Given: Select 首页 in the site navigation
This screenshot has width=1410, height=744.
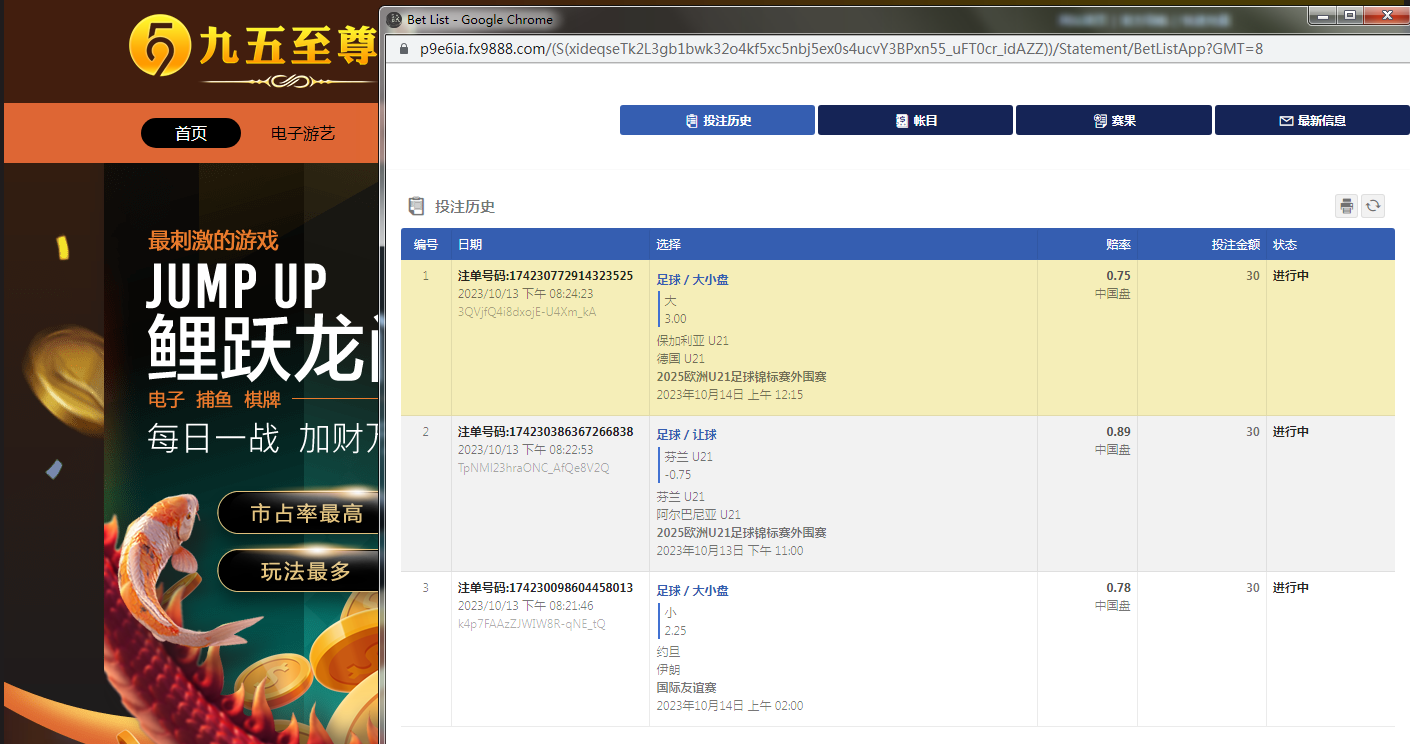Looking at the screenshot, I should point(191,133).
